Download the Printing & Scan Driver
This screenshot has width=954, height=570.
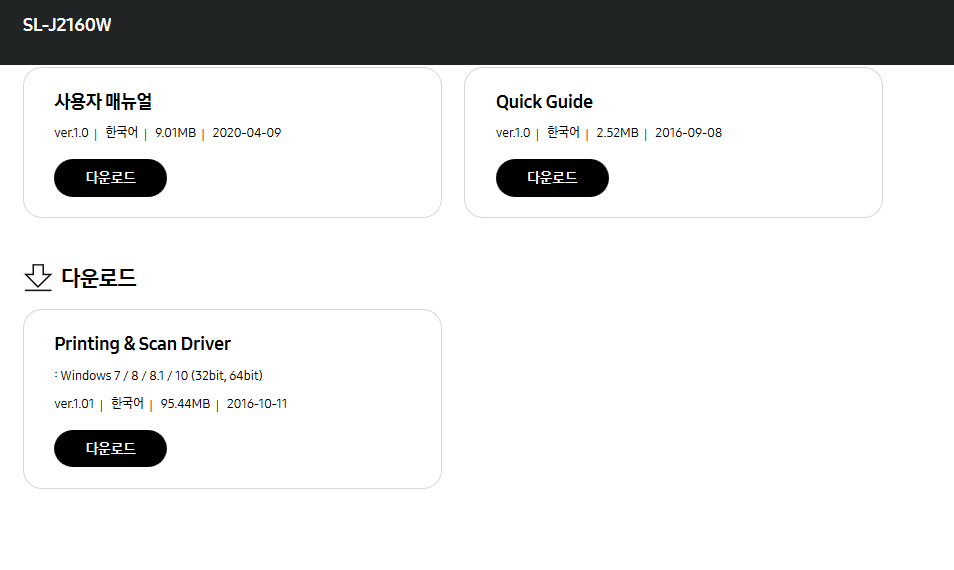click(110, 448)
